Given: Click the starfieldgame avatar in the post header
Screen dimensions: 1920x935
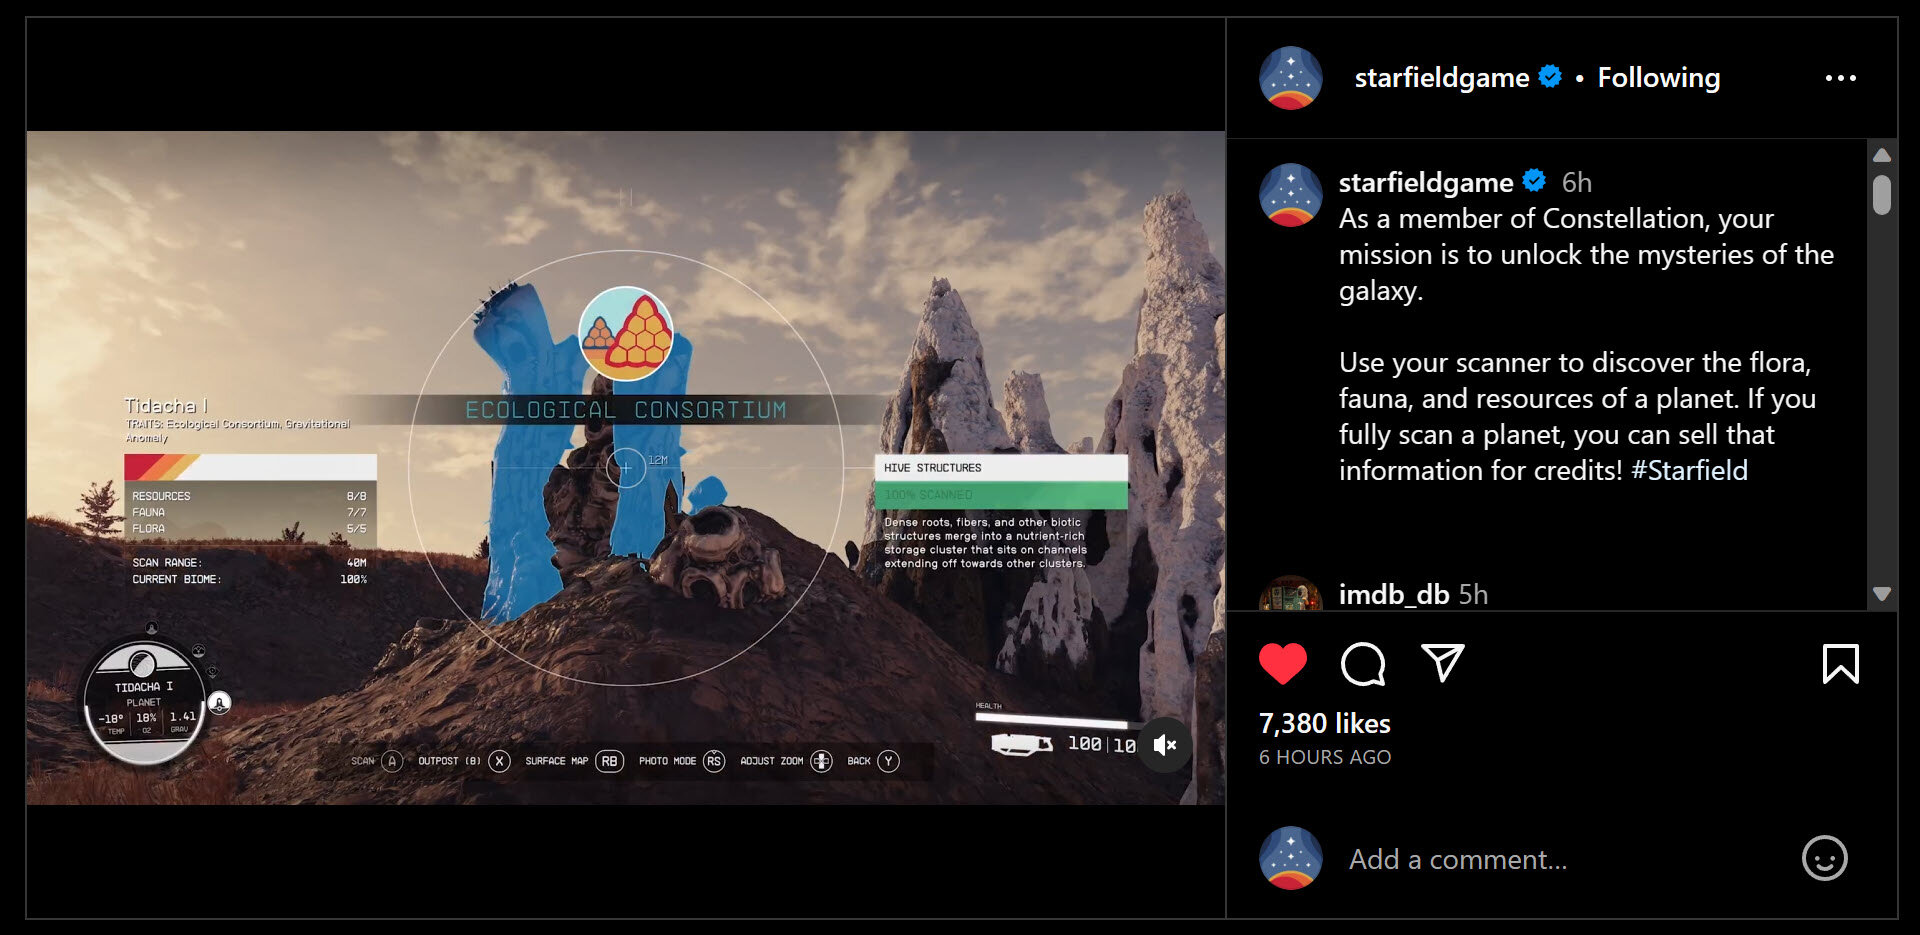Looking at the screenshot, I should tap(1290, 77).
